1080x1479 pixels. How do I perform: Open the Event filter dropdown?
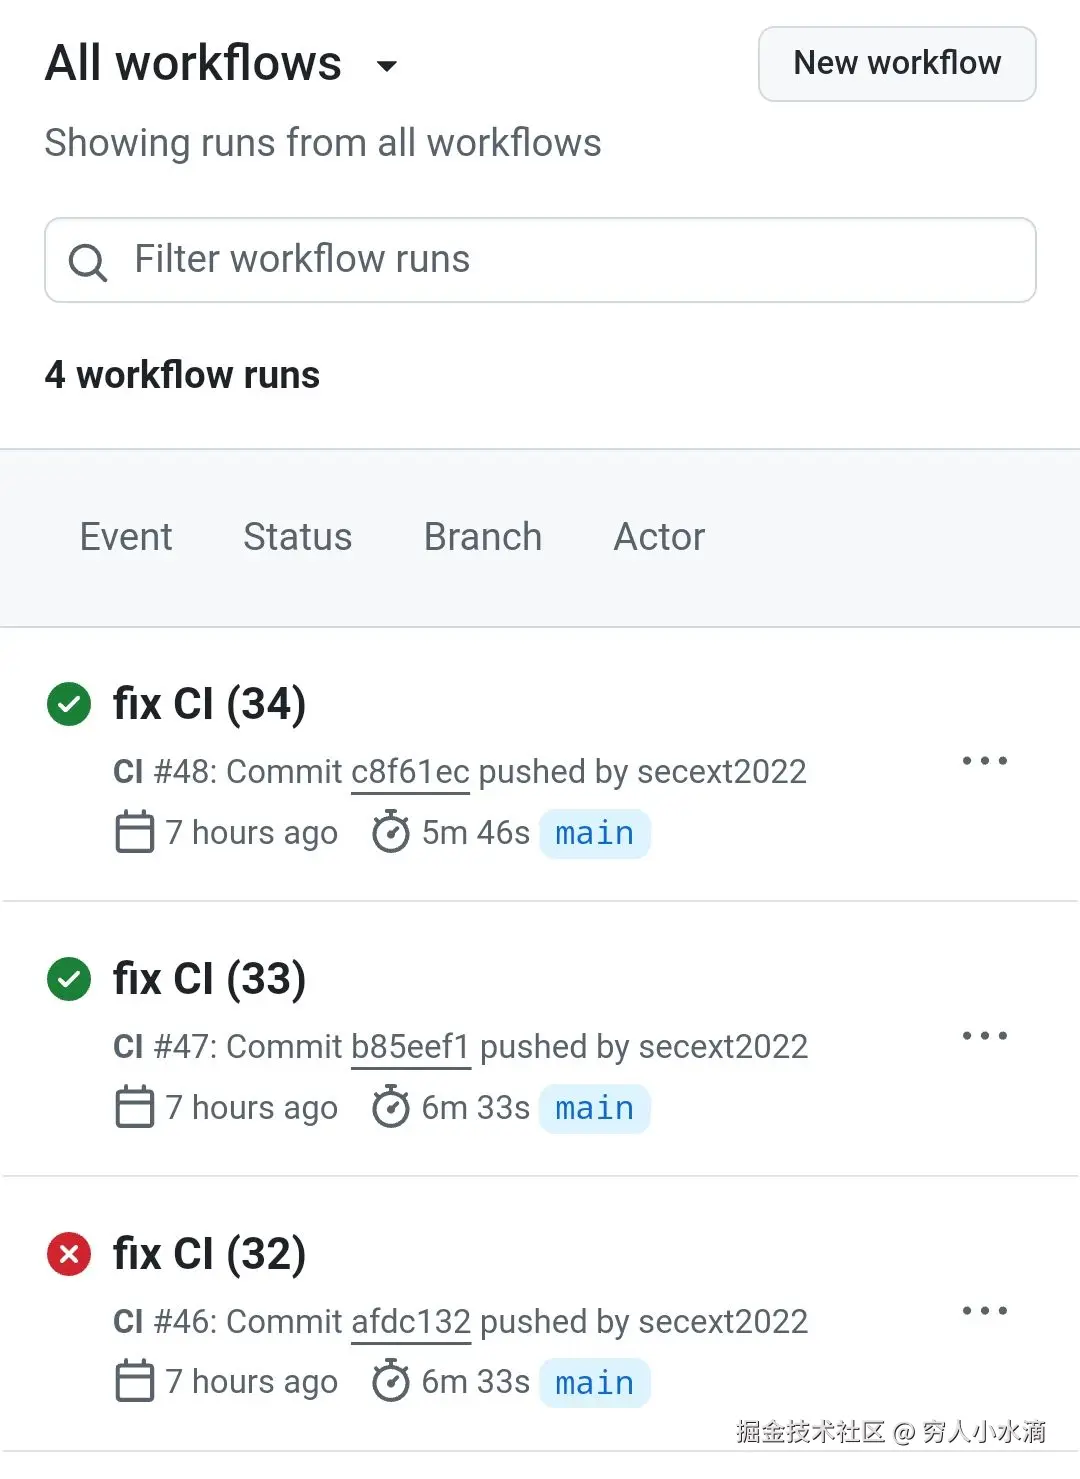[126, 537]
